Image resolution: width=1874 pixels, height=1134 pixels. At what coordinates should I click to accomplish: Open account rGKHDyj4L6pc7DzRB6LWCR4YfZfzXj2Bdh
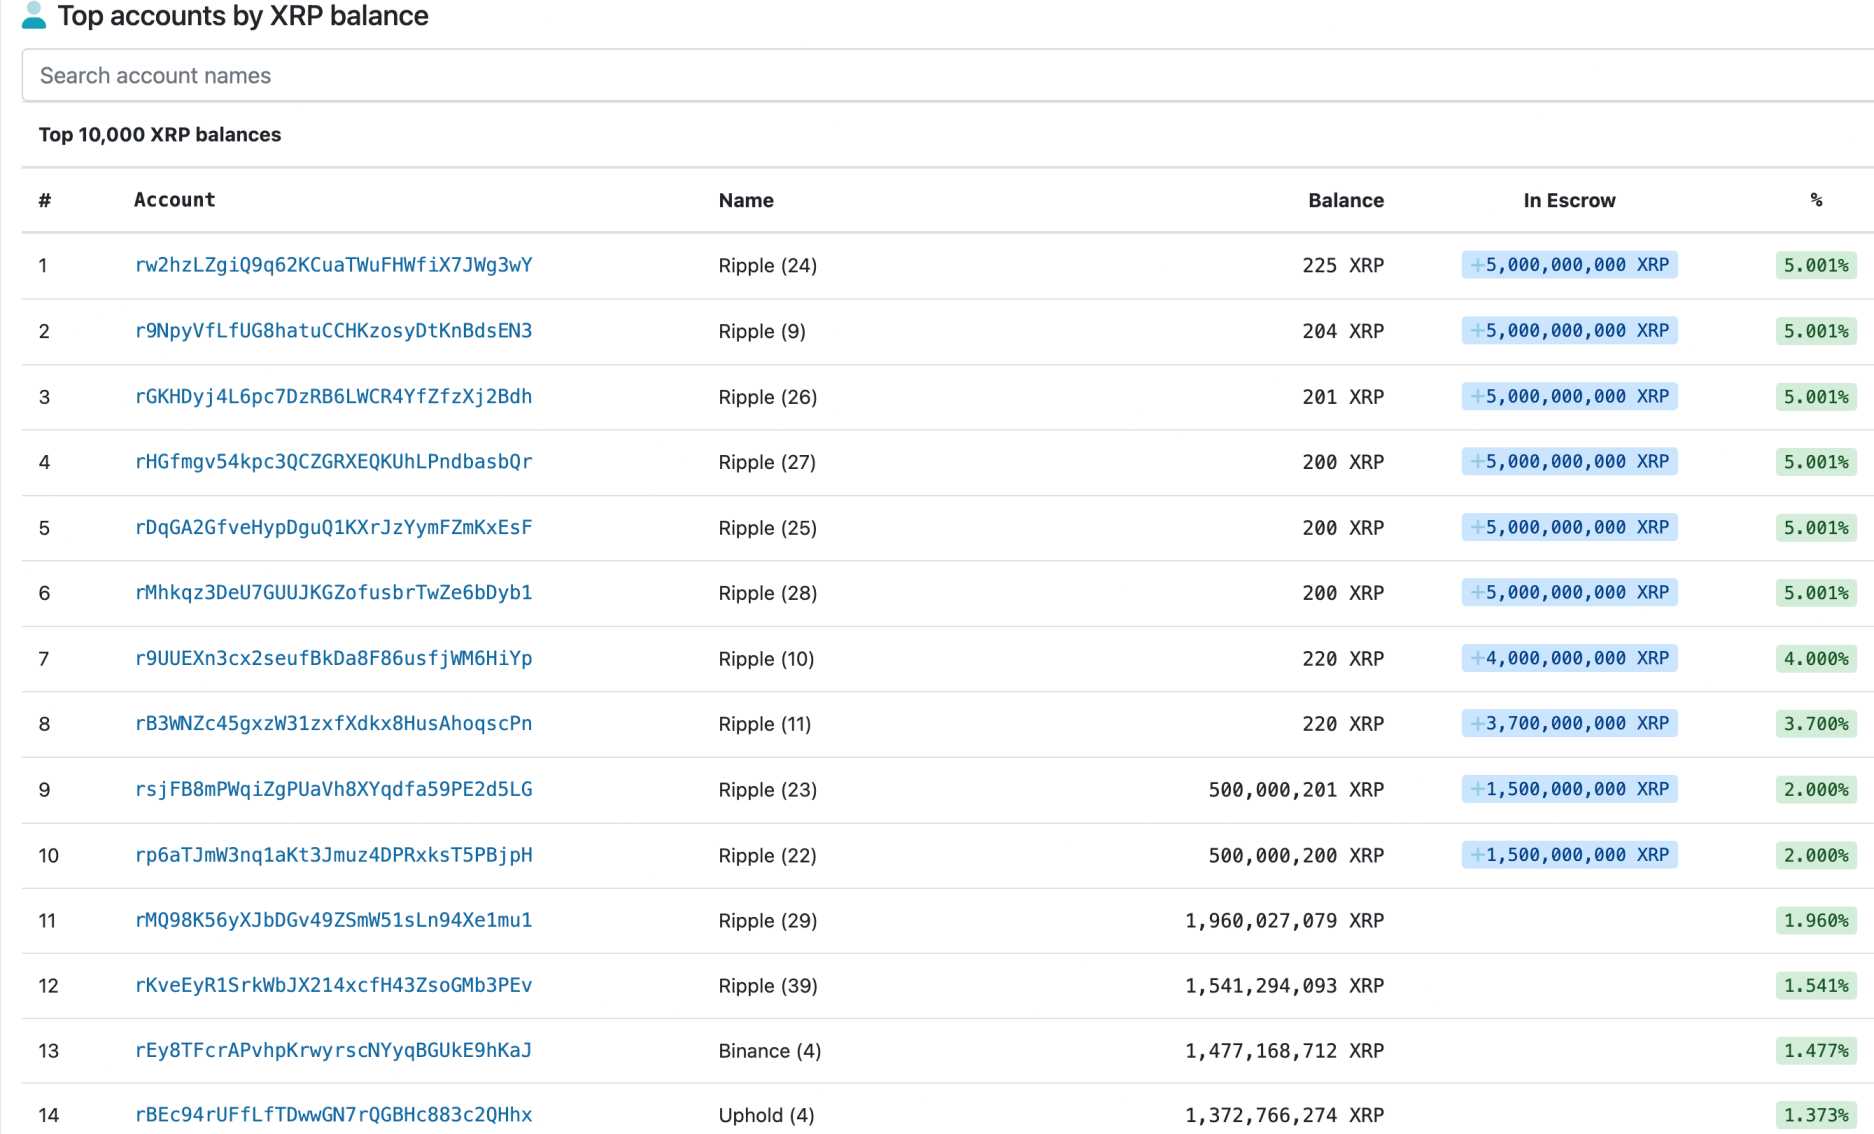333,397
